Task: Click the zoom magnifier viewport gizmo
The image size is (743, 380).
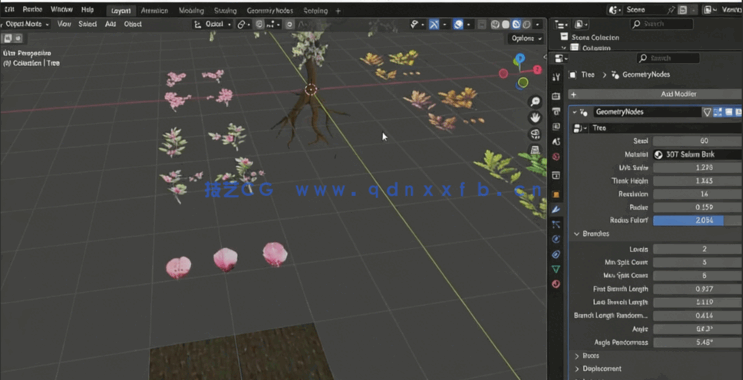Action: [535, 101]
